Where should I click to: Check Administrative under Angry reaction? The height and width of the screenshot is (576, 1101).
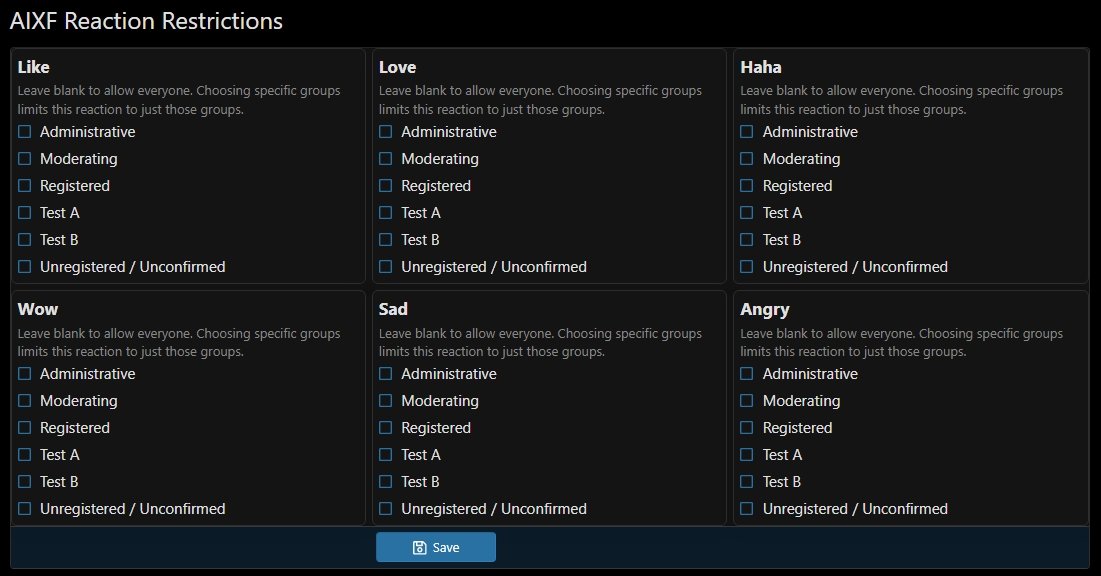pyautogui.click(x=747, y=374)
